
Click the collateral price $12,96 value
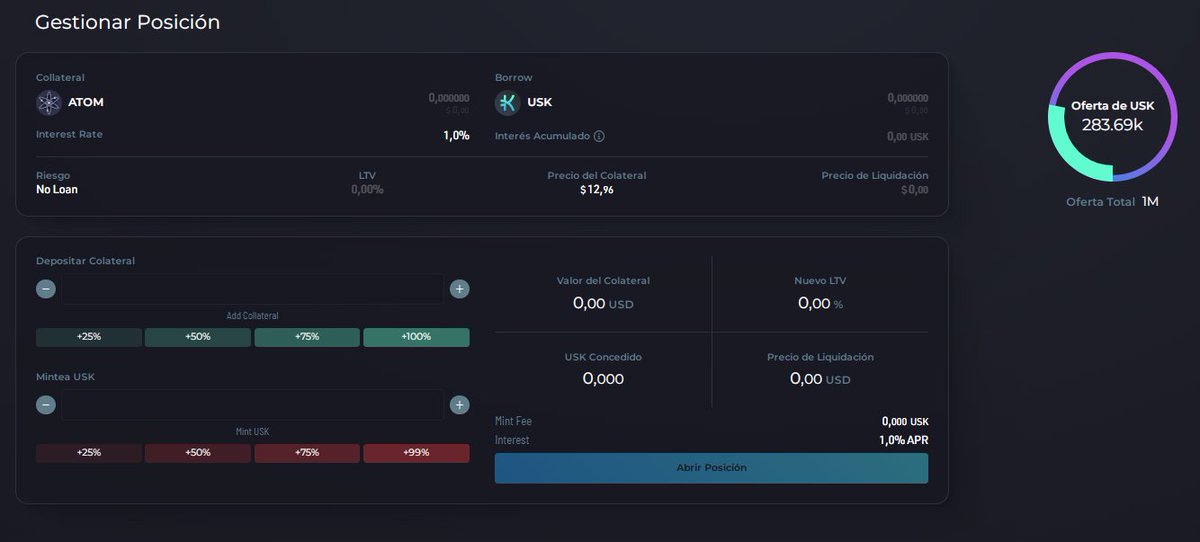(597, 190)
